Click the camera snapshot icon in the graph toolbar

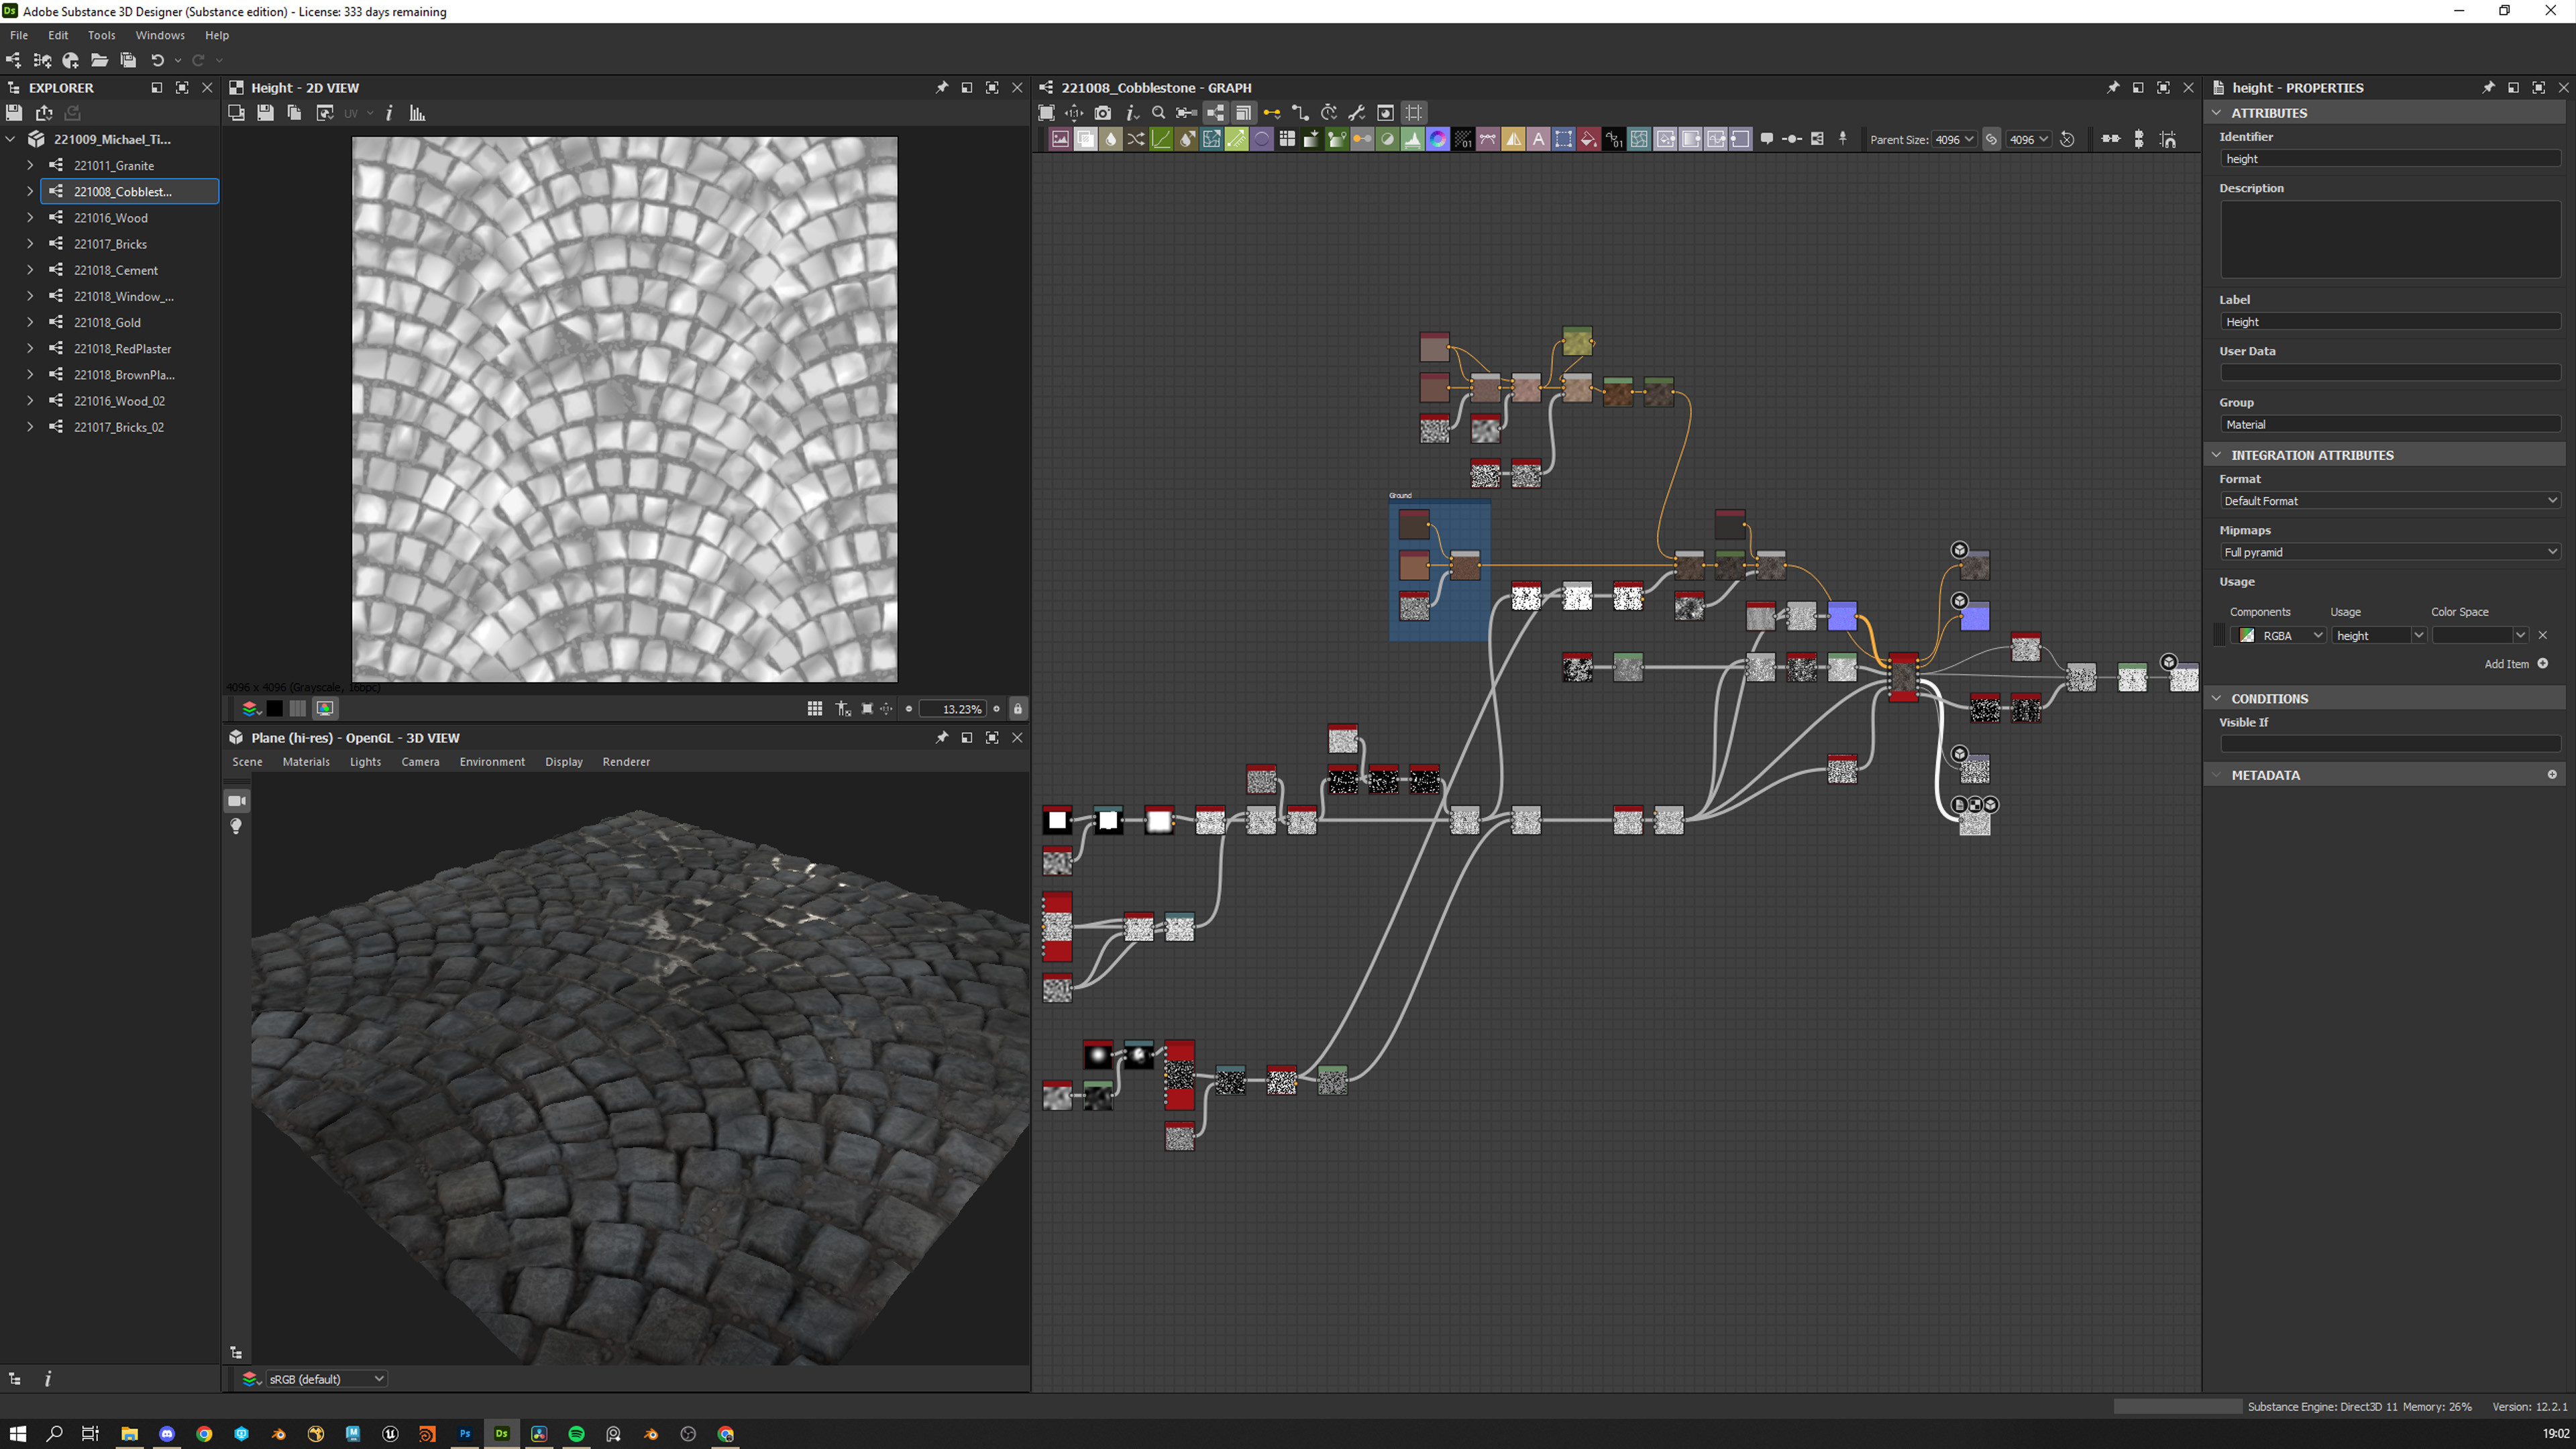[x=1102, y=113]
